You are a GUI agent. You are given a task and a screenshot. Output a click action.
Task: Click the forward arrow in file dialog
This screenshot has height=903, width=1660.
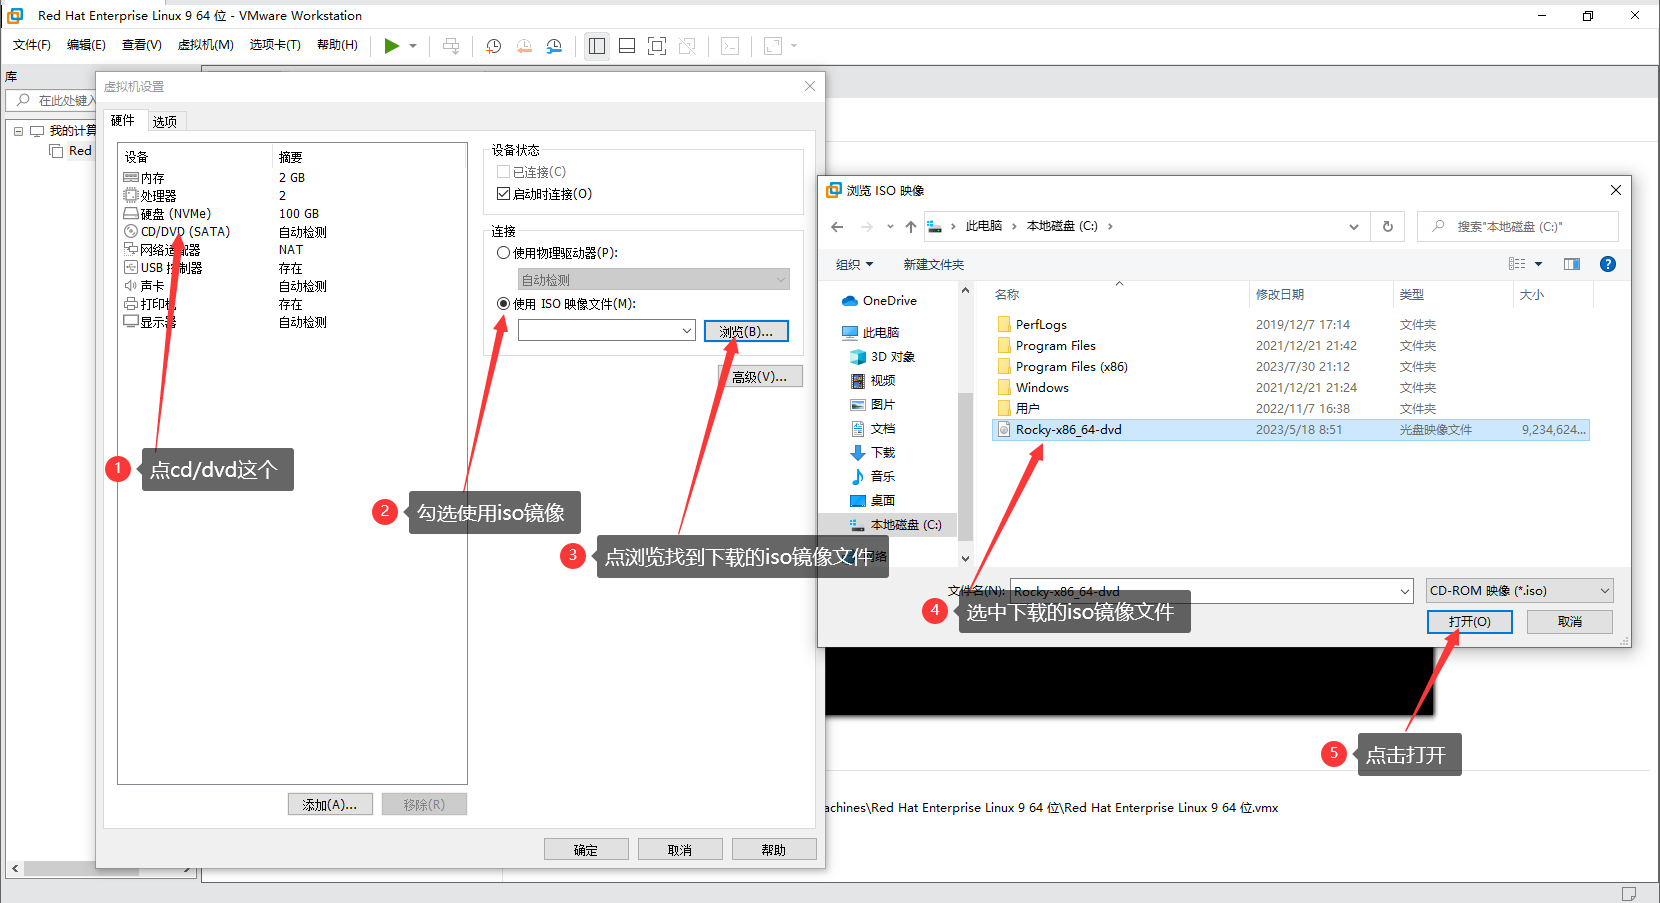pyautogui.click(x=867, y=227)
